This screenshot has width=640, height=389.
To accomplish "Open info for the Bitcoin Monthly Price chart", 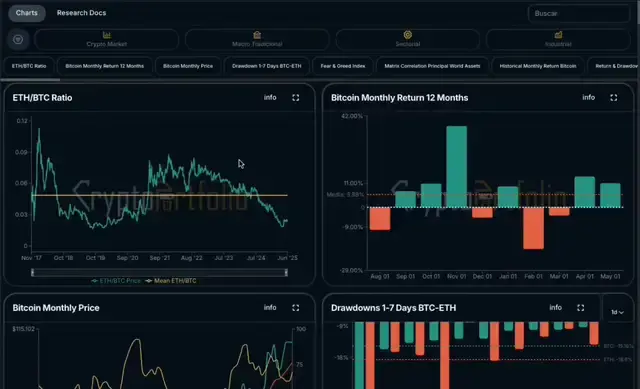I will [270, 308].
